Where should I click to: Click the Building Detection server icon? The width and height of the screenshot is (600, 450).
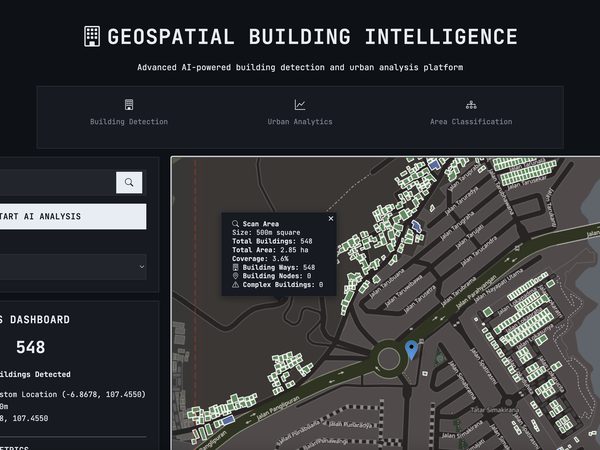129,104
